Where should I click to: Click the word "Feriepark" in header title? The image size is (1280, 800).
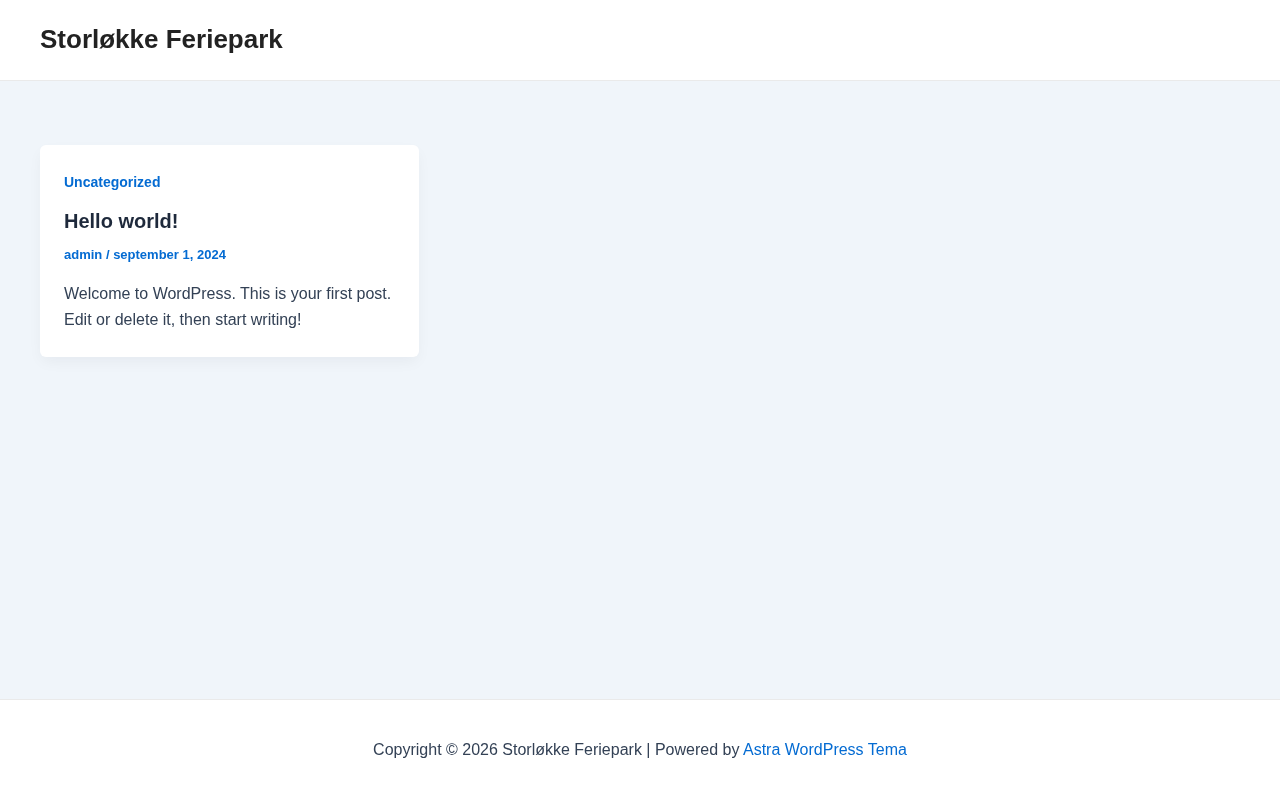(x=224, y=40)
